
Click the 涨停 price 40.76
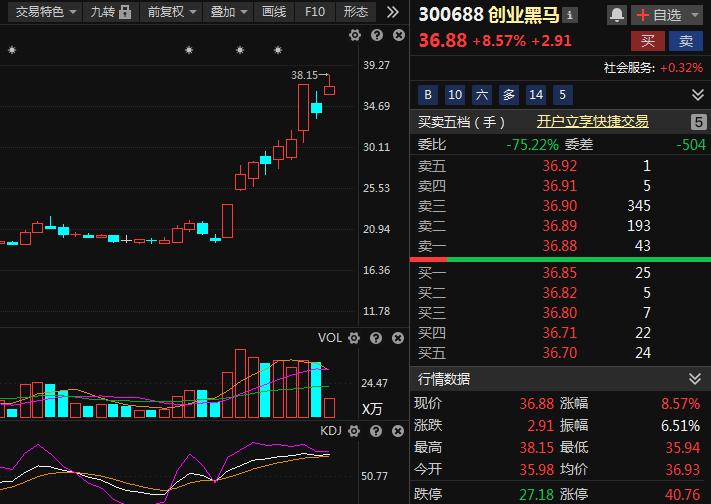pos(682,494)
